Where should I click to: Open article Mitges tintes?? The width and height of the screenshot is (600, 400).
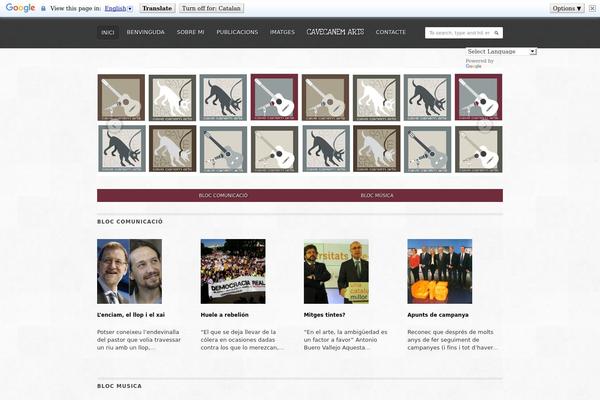pos(324,315)
